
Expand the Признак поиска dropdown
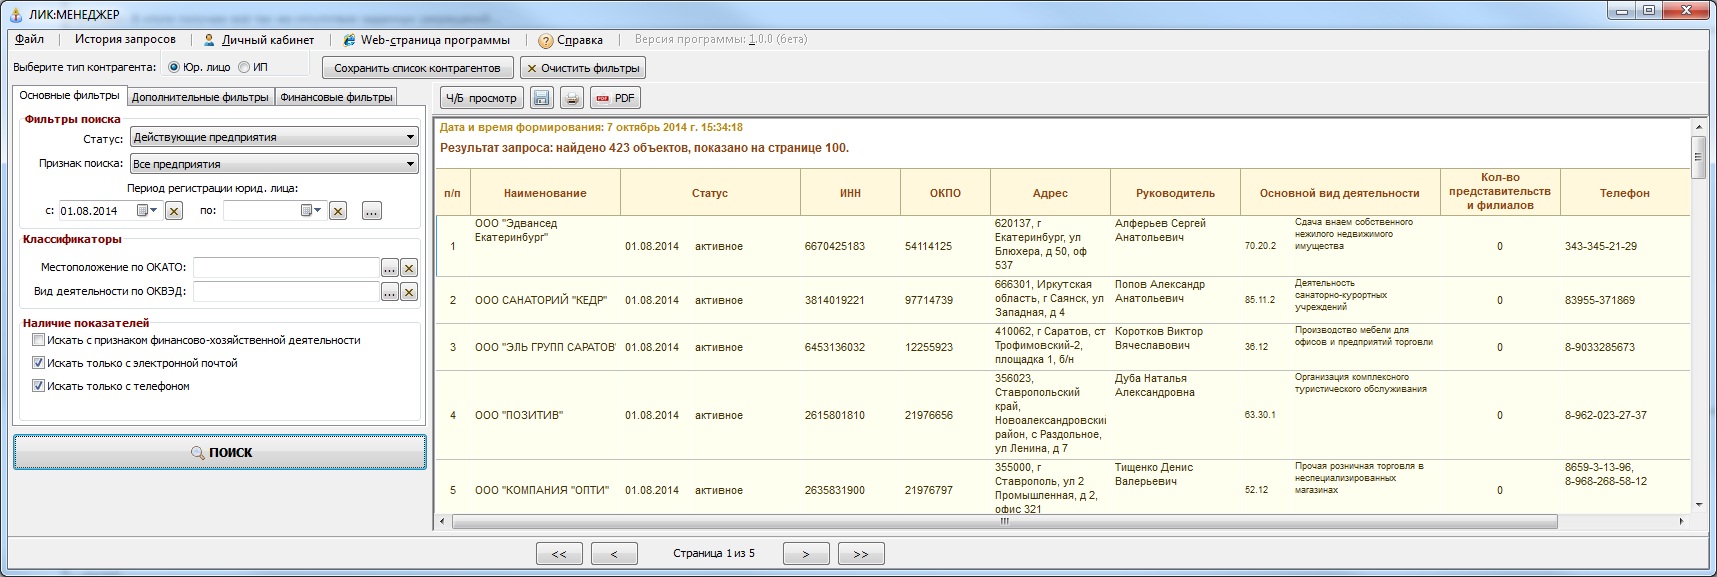tap(410, 164)
